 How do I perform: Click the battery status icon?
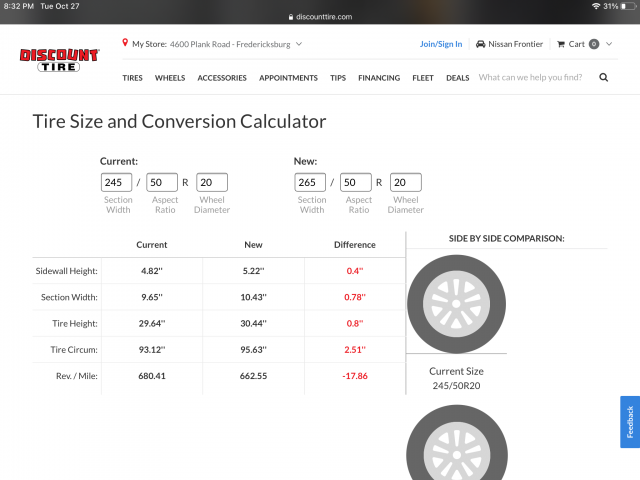[x=628, y=6]
